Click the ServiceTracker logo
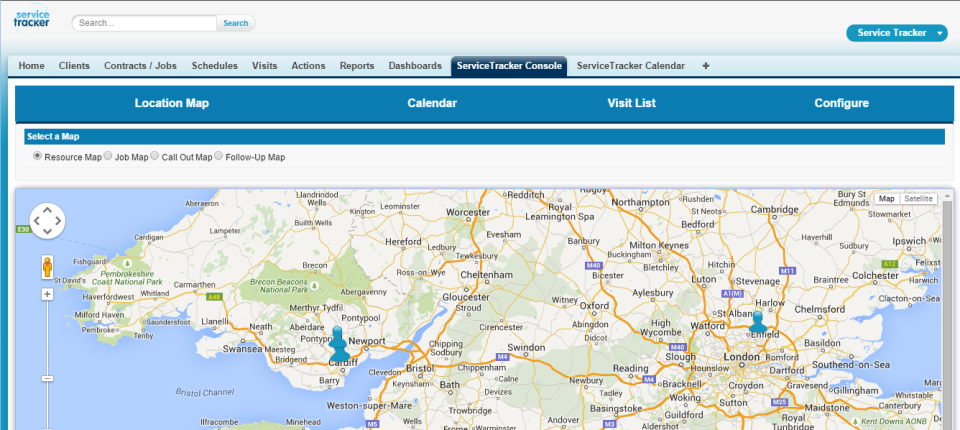The width and height of the screenshot is (960, 430). (31, 20)
